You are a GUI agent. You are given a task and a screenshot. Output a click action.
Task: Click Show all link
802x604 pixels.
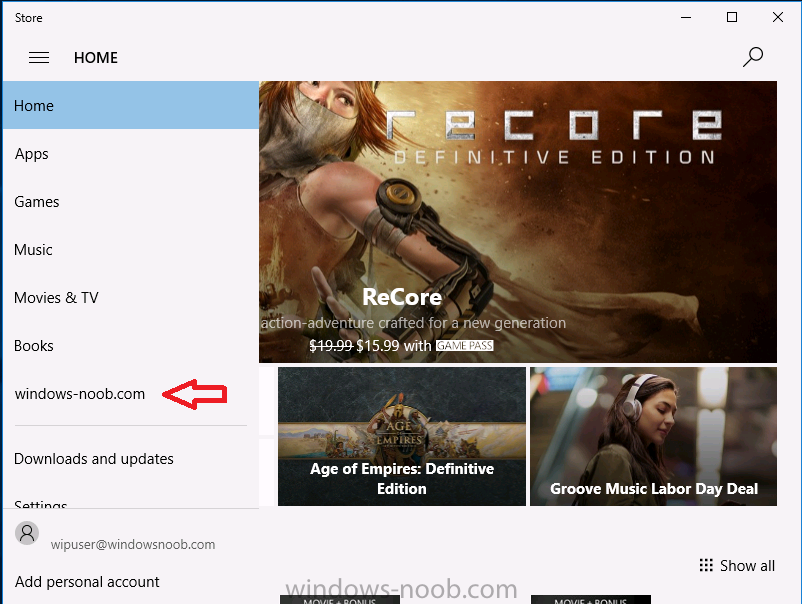[747, 566]
